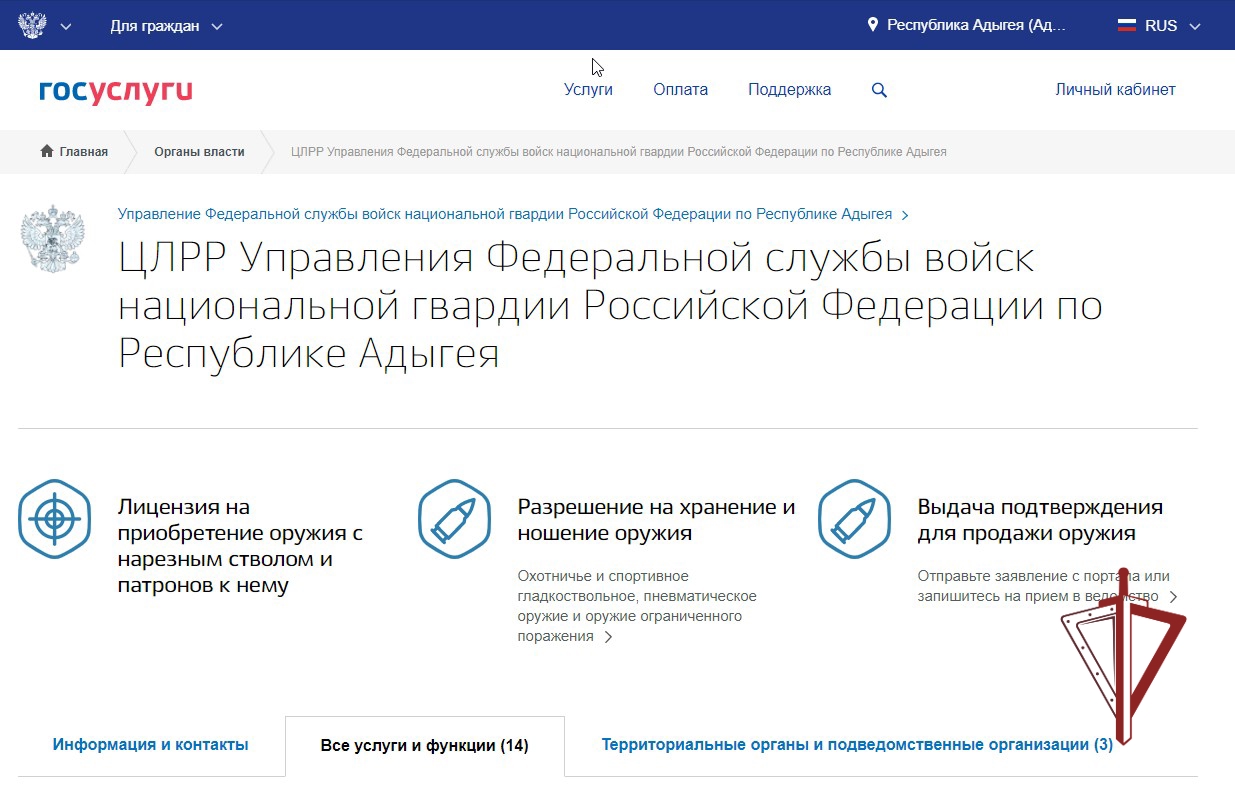The image size is (1235, 797).
Task: Click Отправьте заявление с портала description
Action: coord(1043,586)
